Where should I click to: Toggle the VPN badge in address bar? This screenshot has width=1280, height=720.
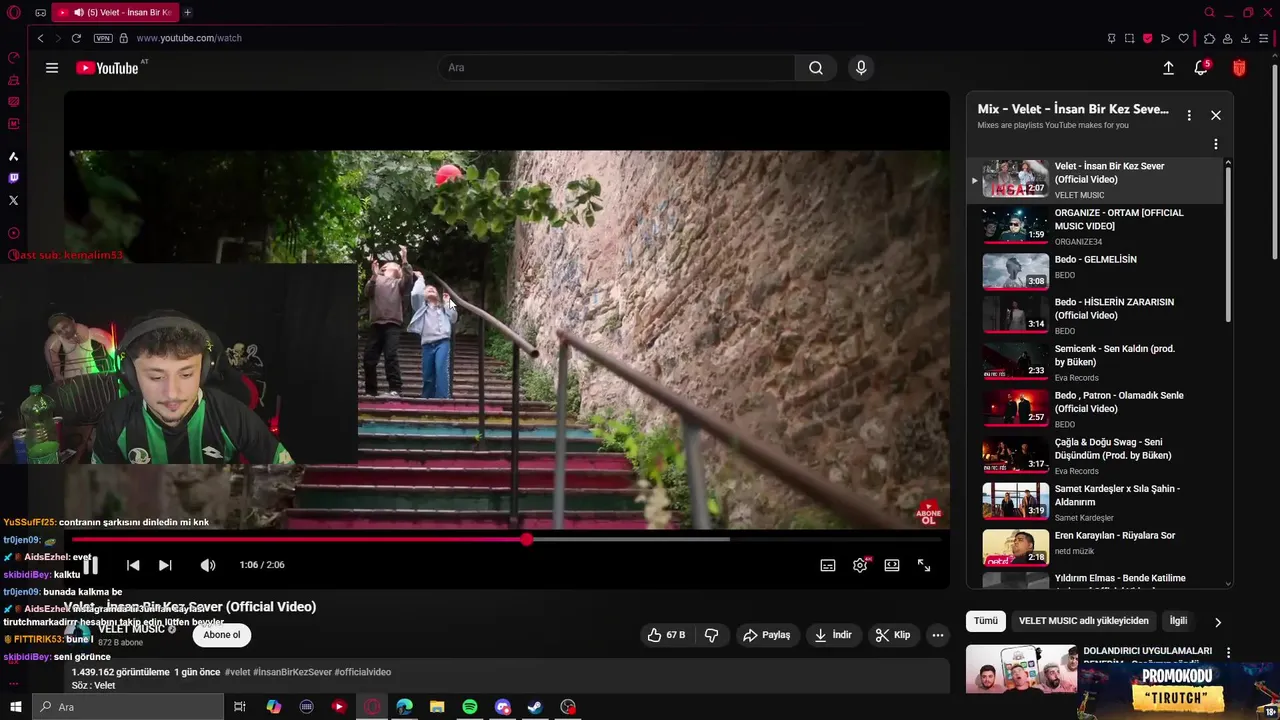103,38
